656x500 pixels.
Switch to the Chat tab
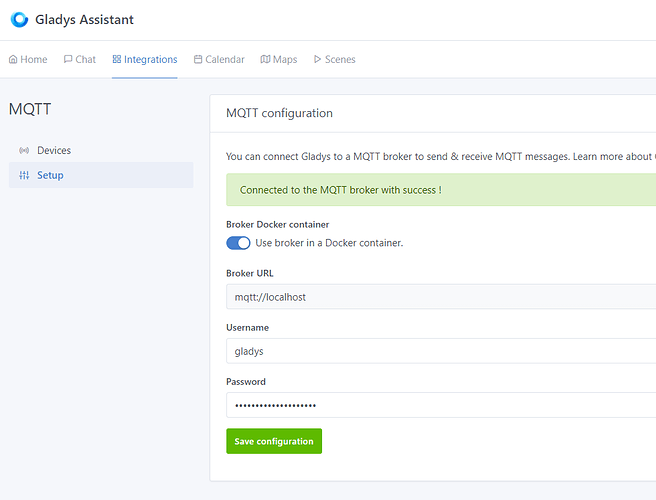pyautogui.click(x=79, y=59)
